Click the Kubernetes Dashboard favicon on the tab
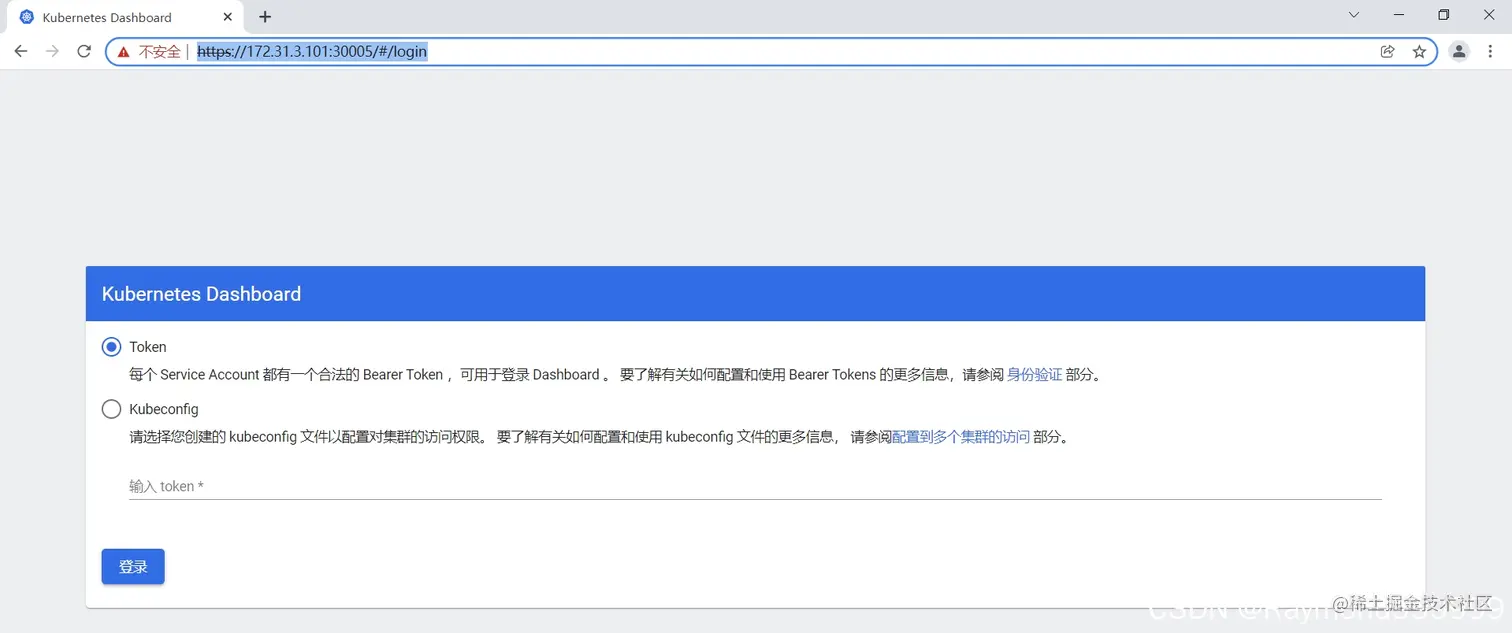Image resolution: width=1512 pixels, height=633 pixels. 26,16
